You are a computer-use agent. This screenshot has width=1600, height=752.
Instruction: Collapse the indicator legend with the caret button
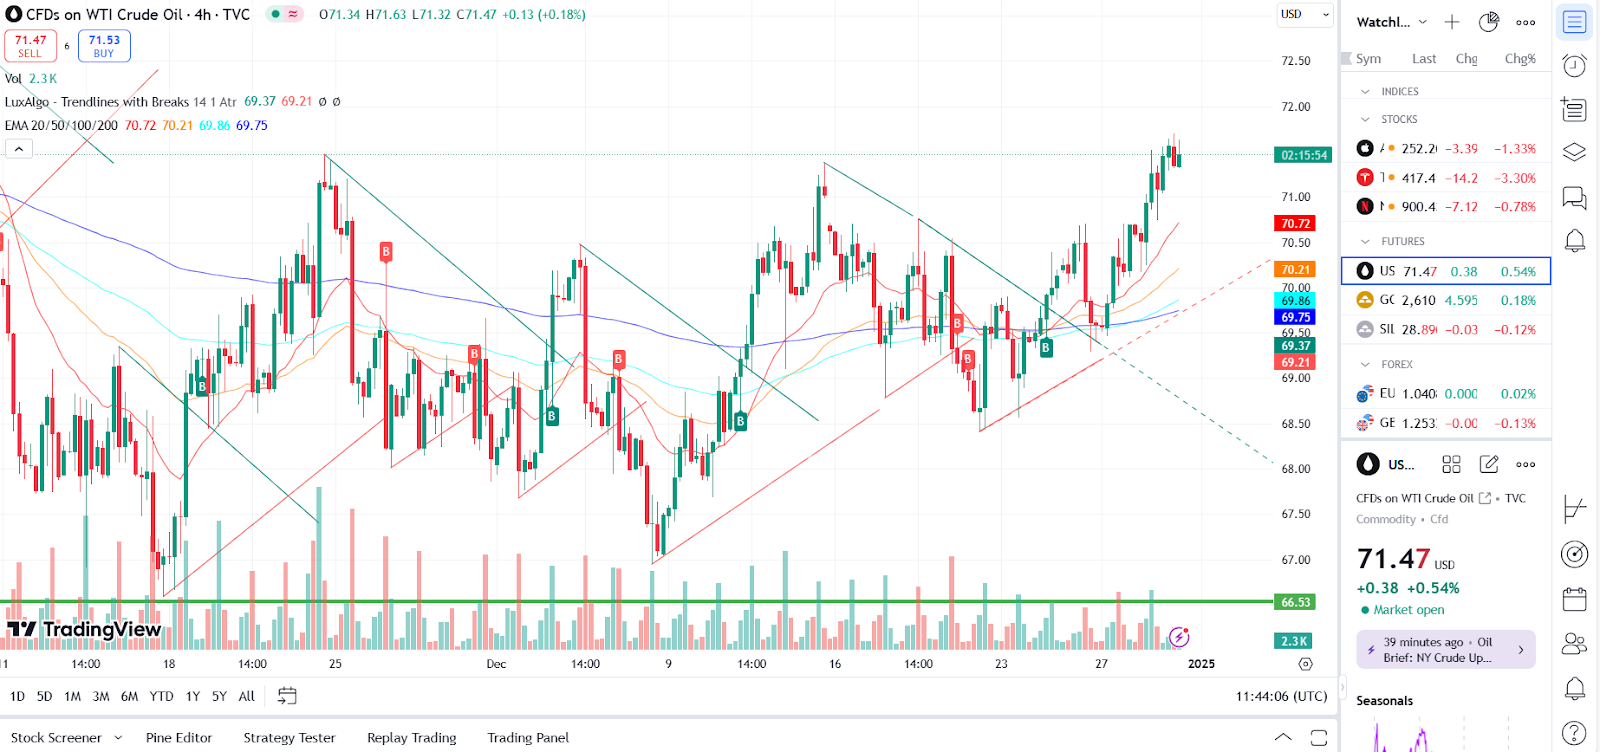(x=18, y=149)
